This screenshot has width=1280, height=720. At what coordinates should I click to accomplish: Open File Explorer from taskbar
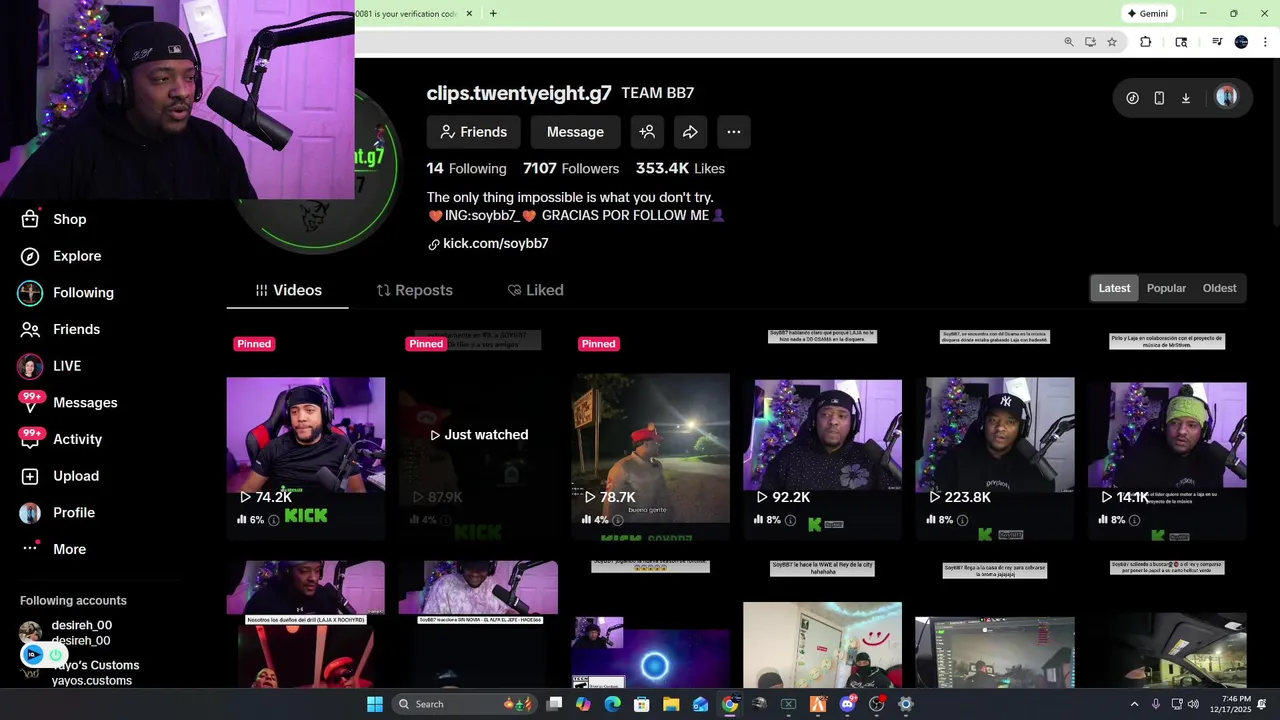[x=671, y=704]
